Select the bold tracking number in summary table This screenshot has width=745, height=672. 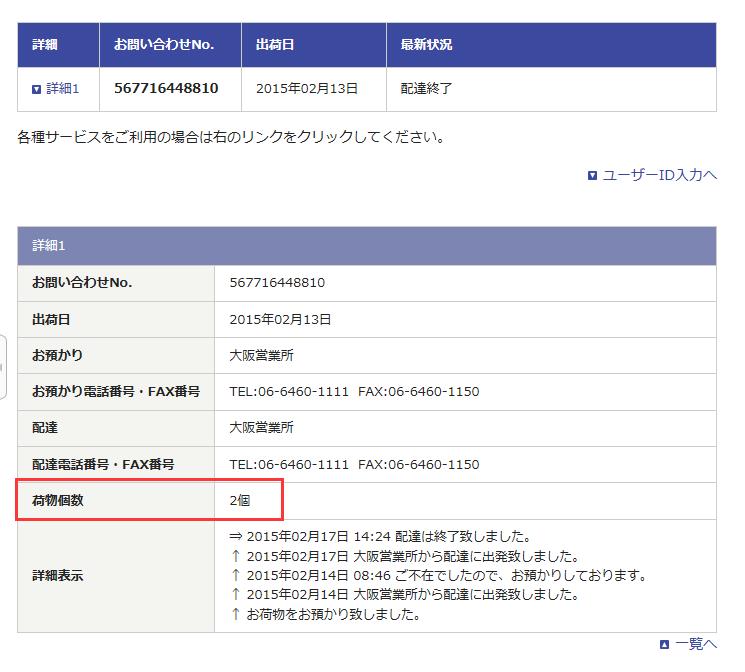166,89
